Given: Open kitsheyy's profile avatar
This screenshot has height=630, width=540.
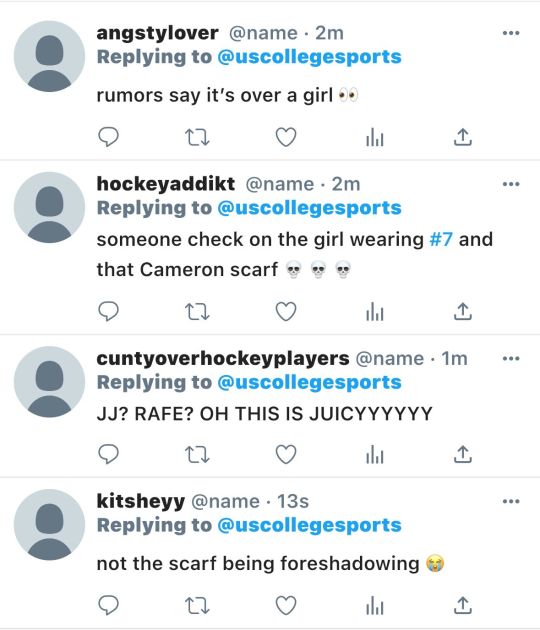Looking at the screenshot, I should coord(49,525).
